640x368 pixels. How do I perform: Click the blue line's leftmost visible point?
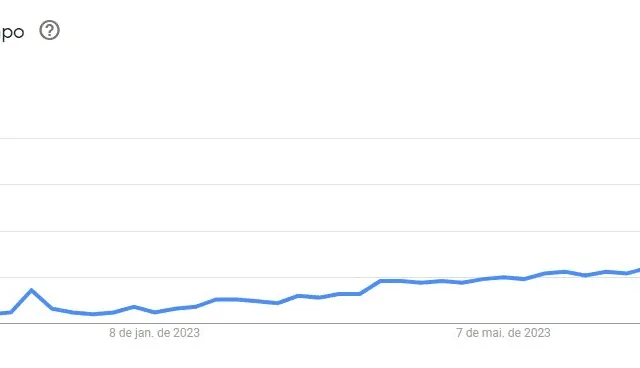click(x=2, y=313)
